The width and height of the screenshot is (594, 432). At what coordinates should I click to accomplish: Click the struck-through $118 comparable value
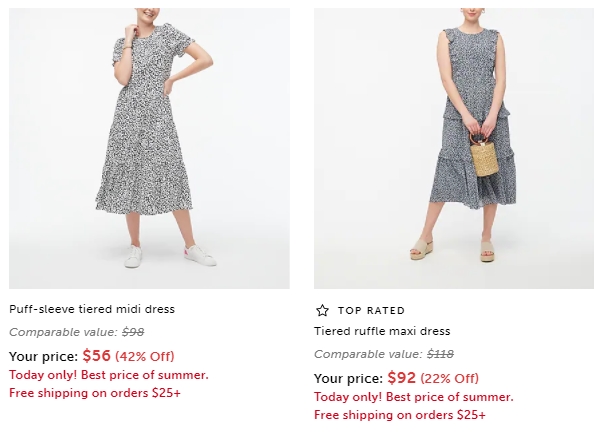coord(440,354)
